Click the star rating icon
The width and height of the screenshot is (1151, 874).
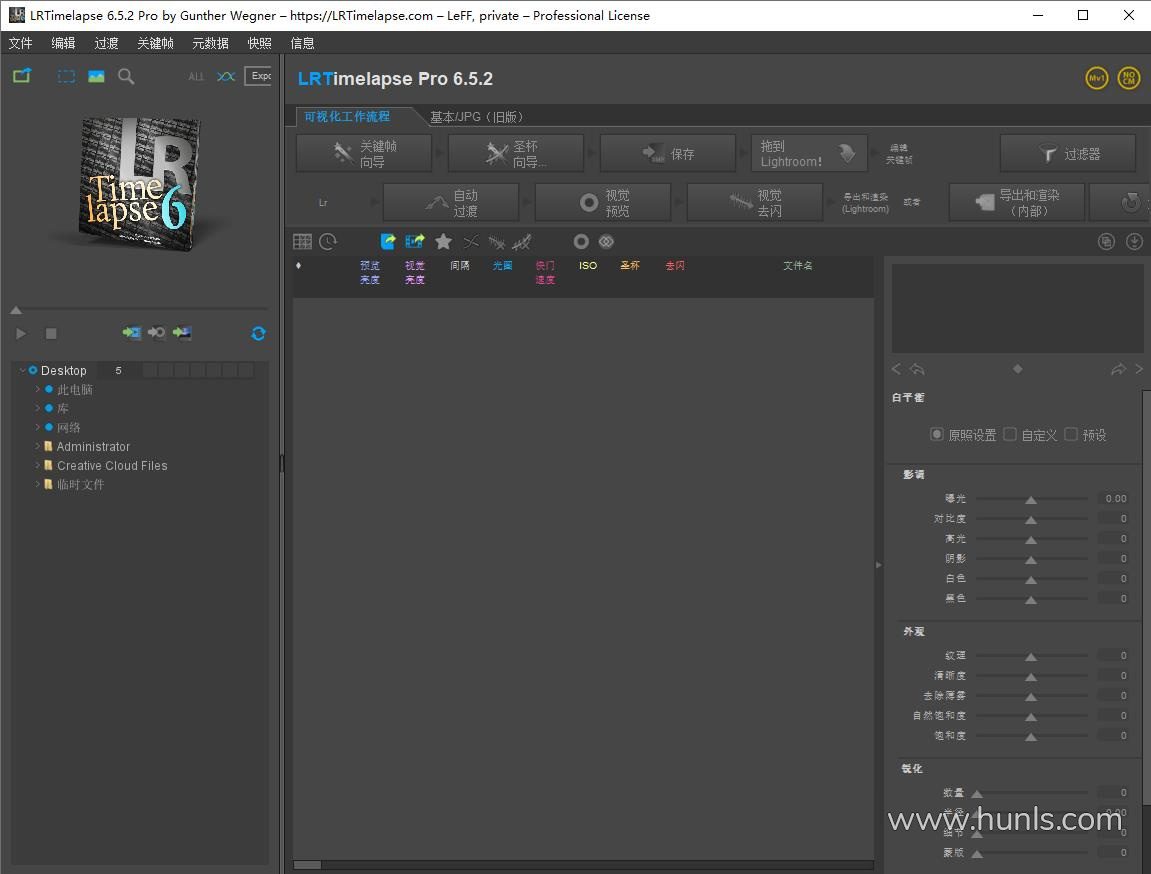[443, 241]
